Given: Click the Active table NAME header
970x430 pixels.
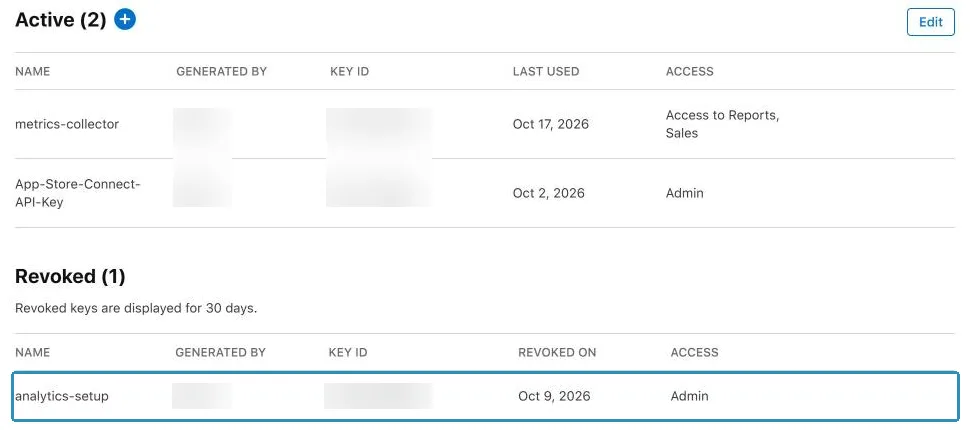Looking at the screenshot, I should [x=32, y=71].
